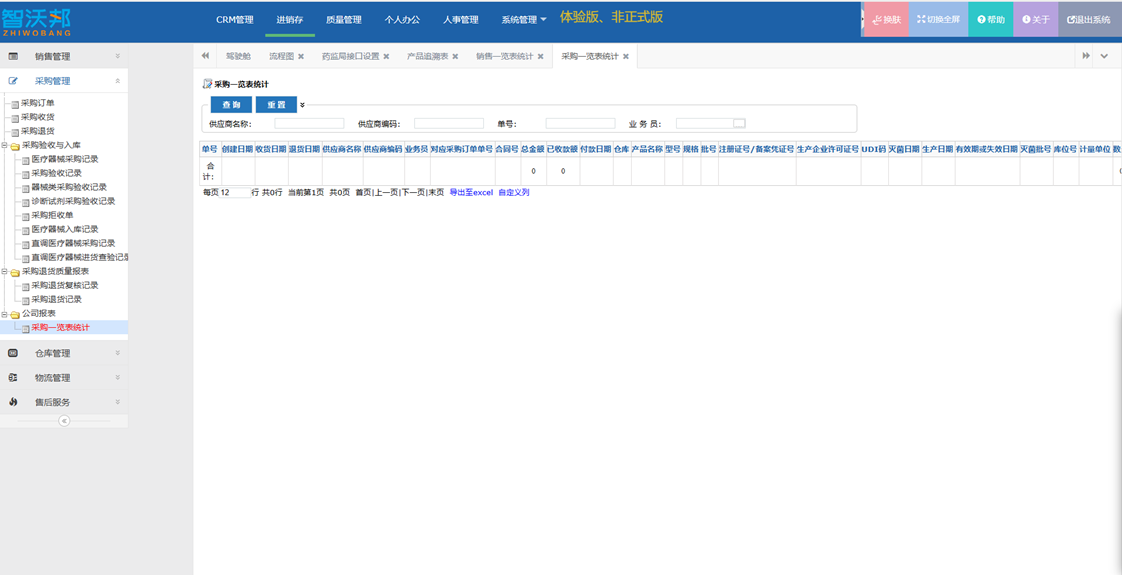The height and width of the screenshot is (575, 1122).
Task: Close the 产品追溯表 tab
Action: point(455,56)
